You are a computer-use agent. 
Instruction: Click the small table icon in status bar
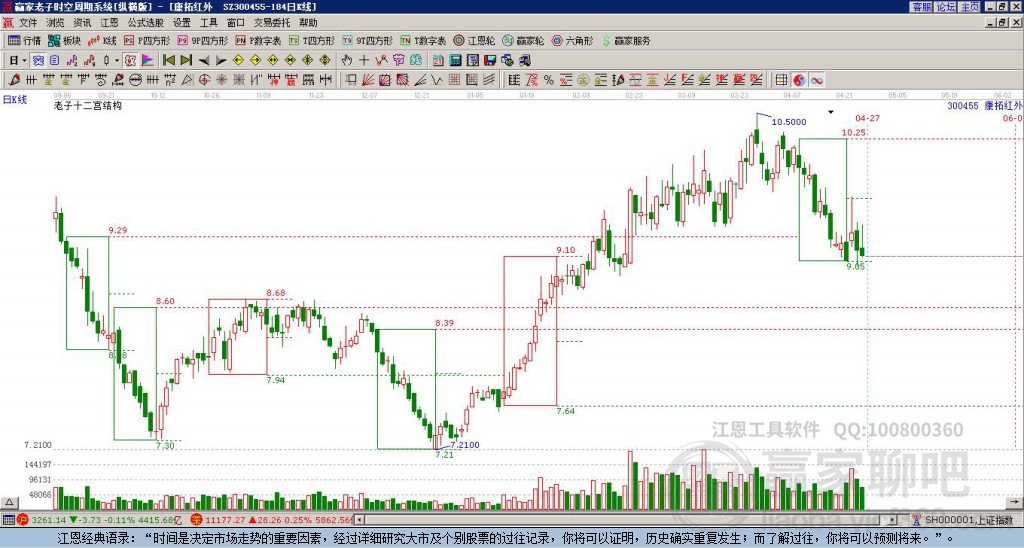[8, 520]
